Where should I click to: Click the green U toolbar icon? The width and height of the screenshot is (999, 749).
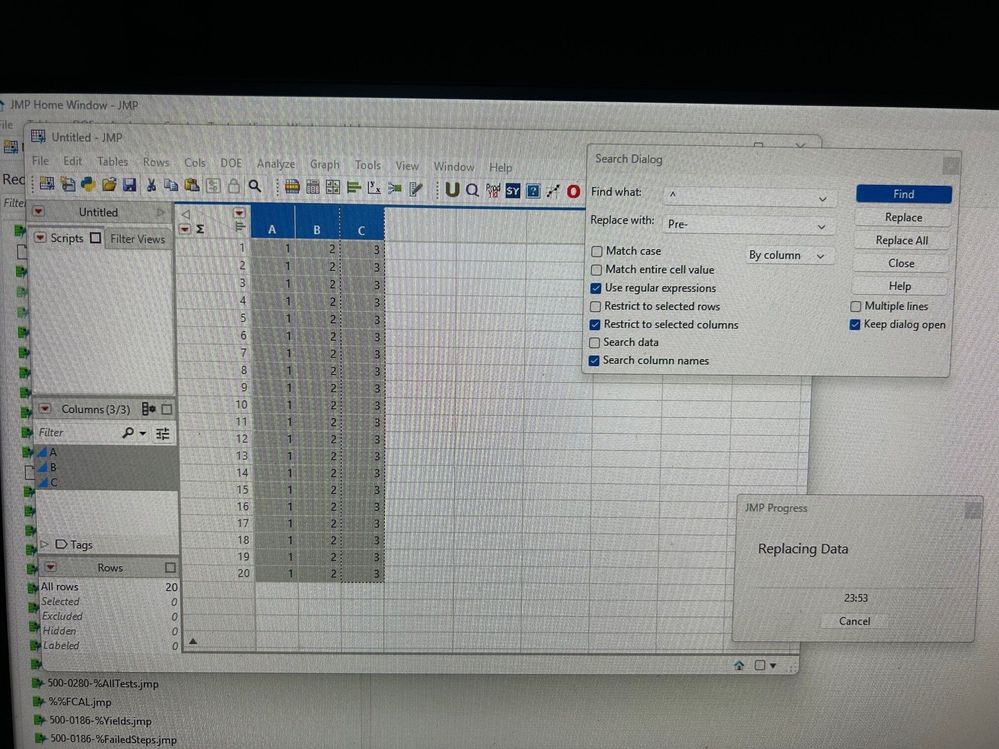pos(452,189)
